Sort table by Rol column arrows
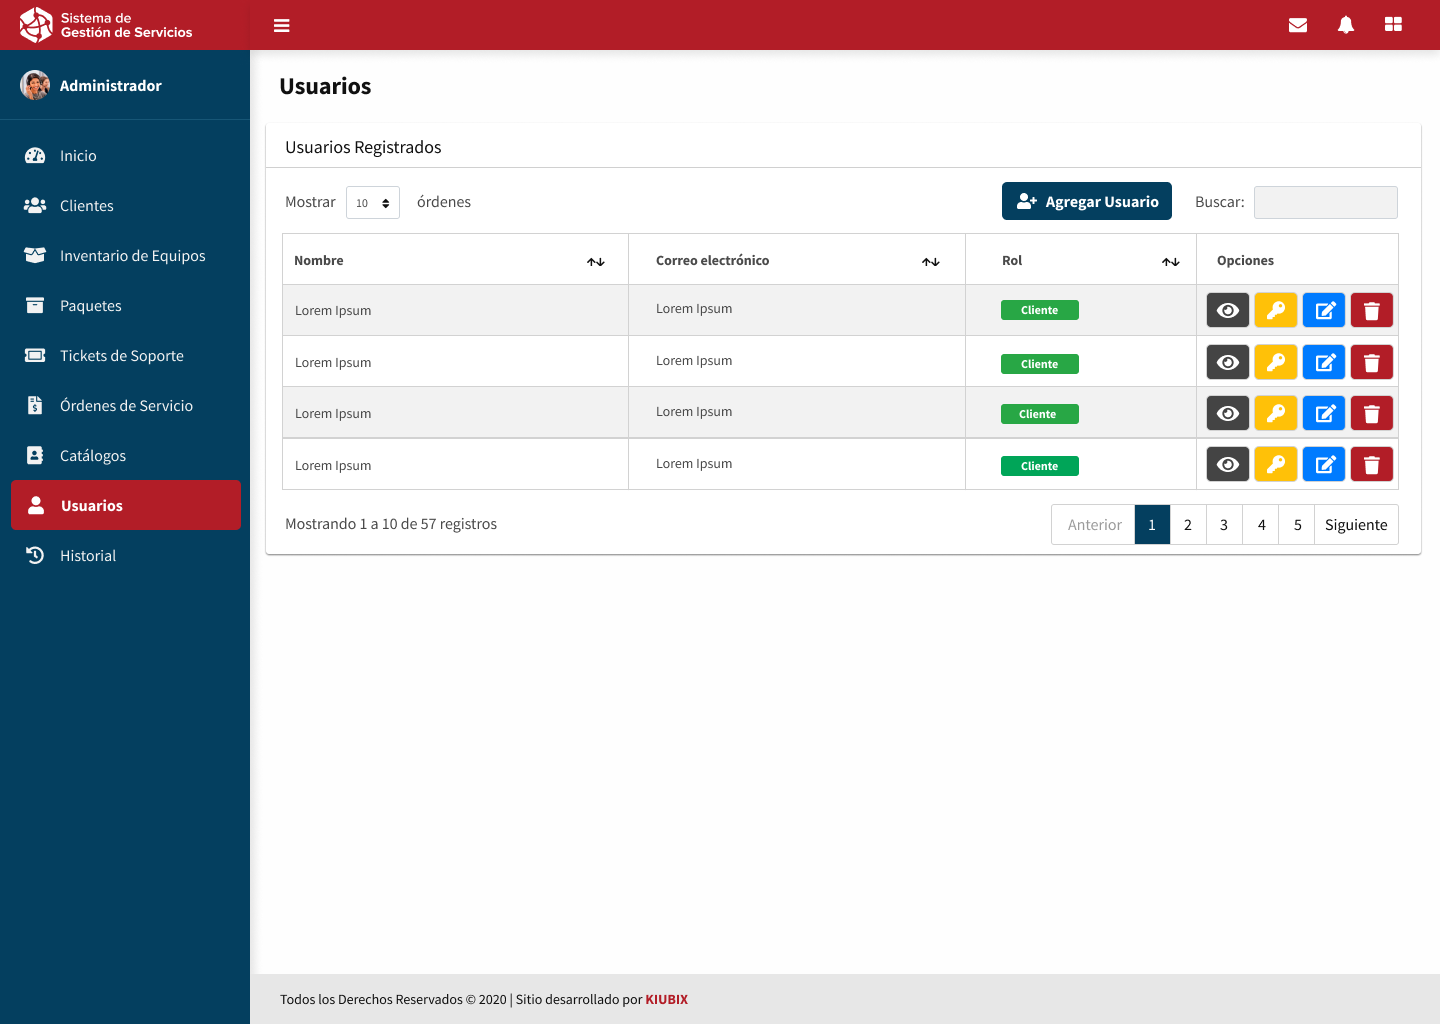 (x=1171, y=262)
